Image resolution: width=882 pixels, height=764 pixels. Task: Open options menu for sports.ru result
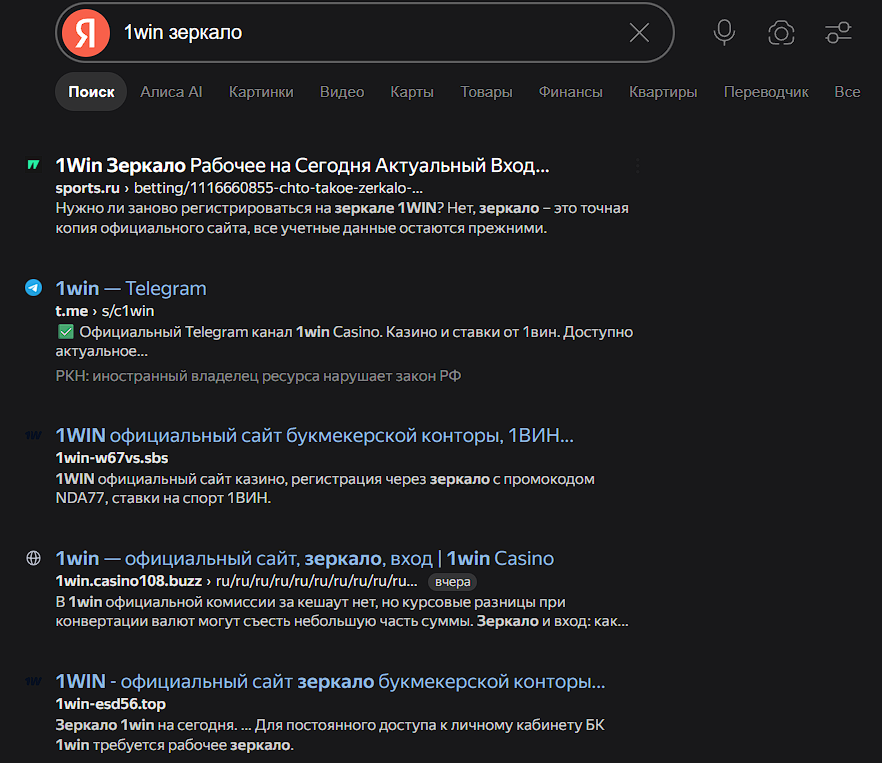[637, 166]
